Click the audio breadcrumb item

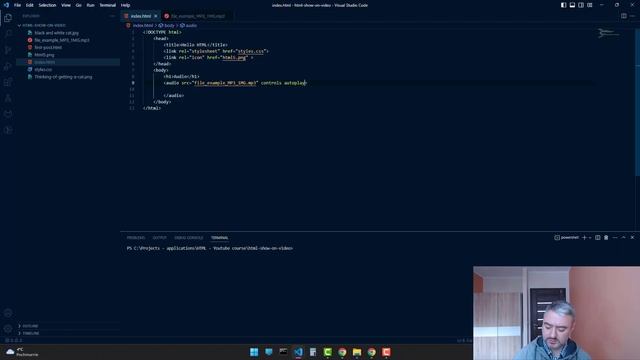pyautogui.click(x=188, y=25)
